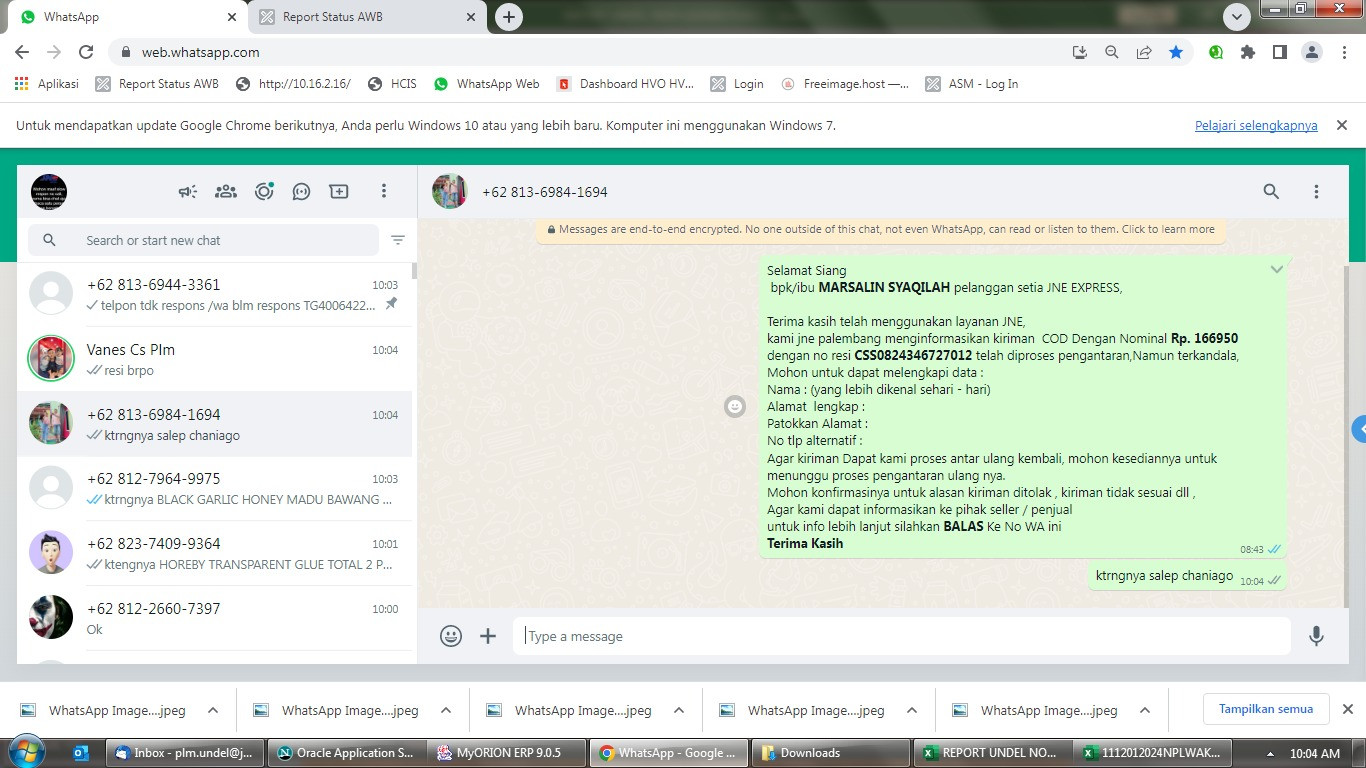
Task: Open a new browser tab with plus button
Action: pos(509,17)
